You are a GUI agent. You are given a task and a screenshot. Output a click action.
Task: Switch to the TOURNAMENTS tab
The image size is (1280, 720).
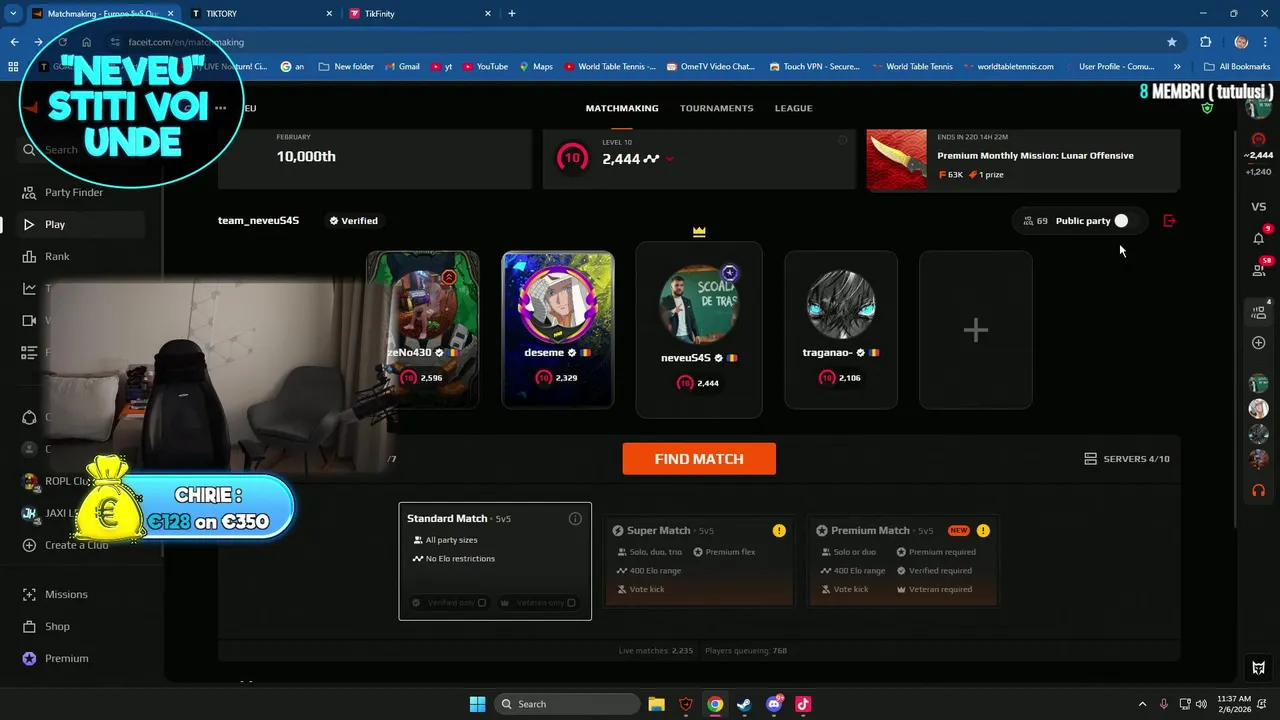pos(717,108)
